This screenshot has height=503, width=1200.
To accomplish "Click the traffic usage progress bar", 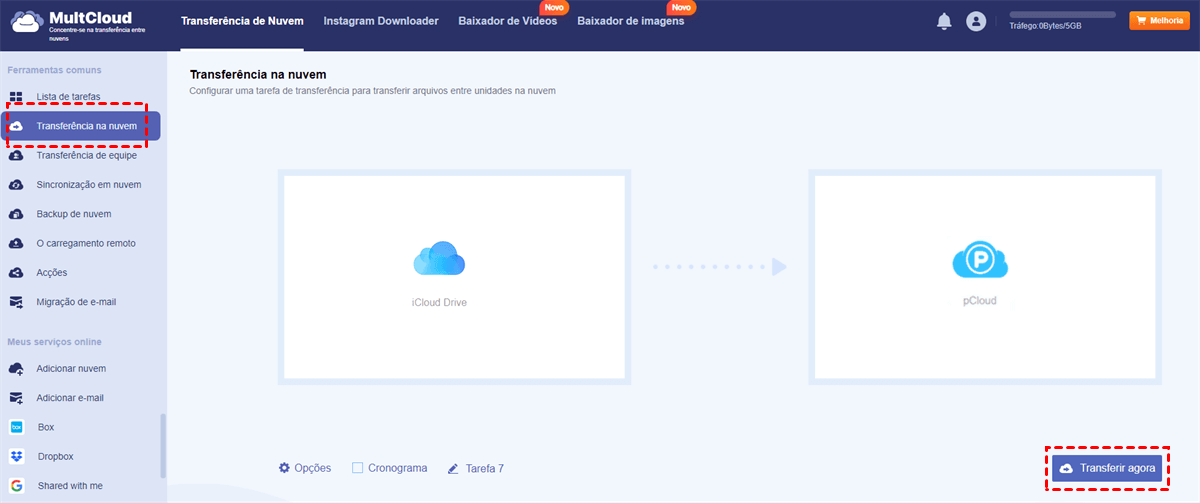I will [1063, 14].
